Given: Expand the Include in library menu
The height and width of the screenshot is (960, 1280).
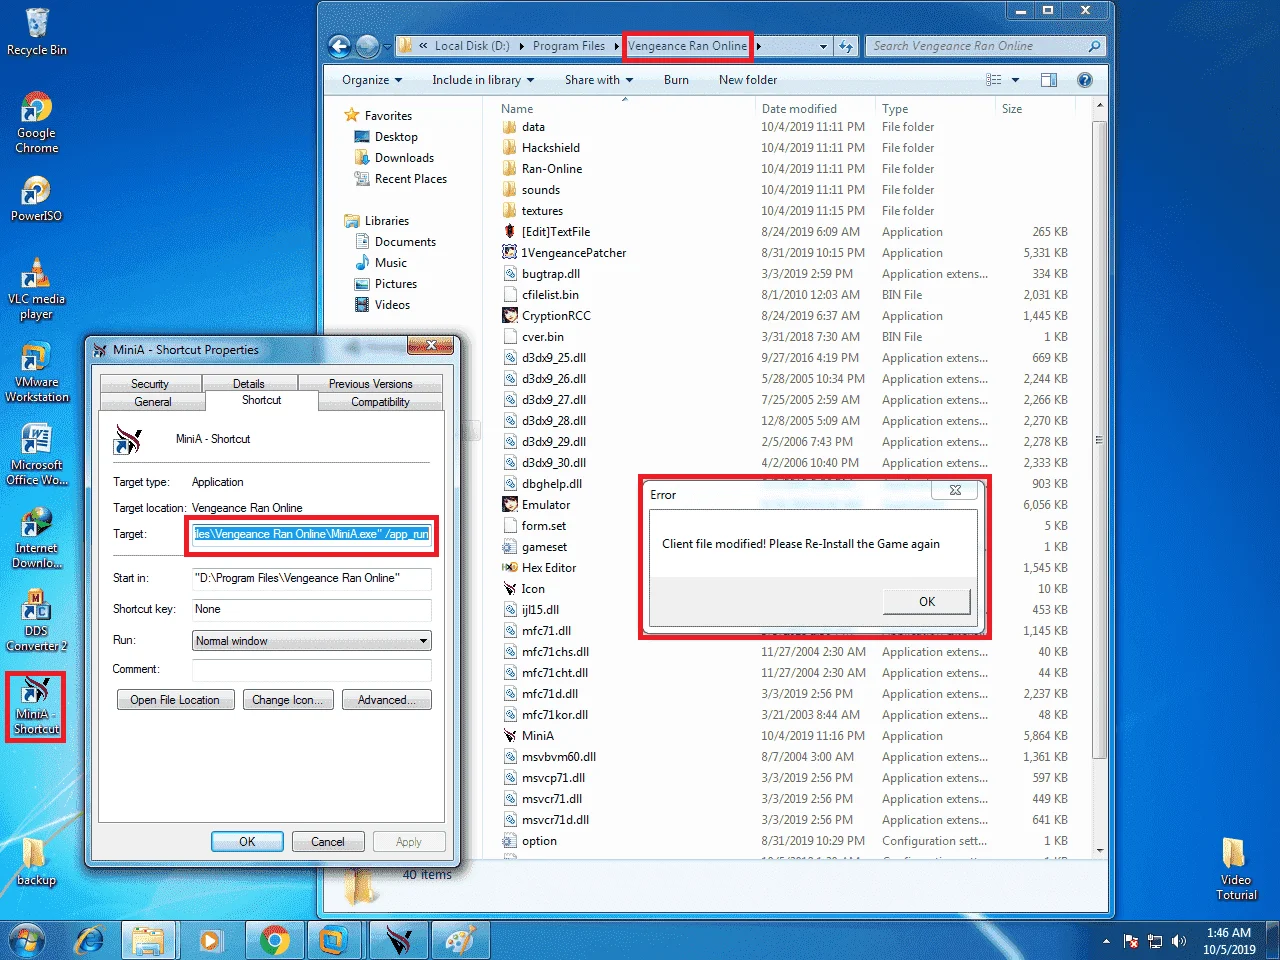Looking at the screenshot, I should pyautogui.click(x=483, y=80).
